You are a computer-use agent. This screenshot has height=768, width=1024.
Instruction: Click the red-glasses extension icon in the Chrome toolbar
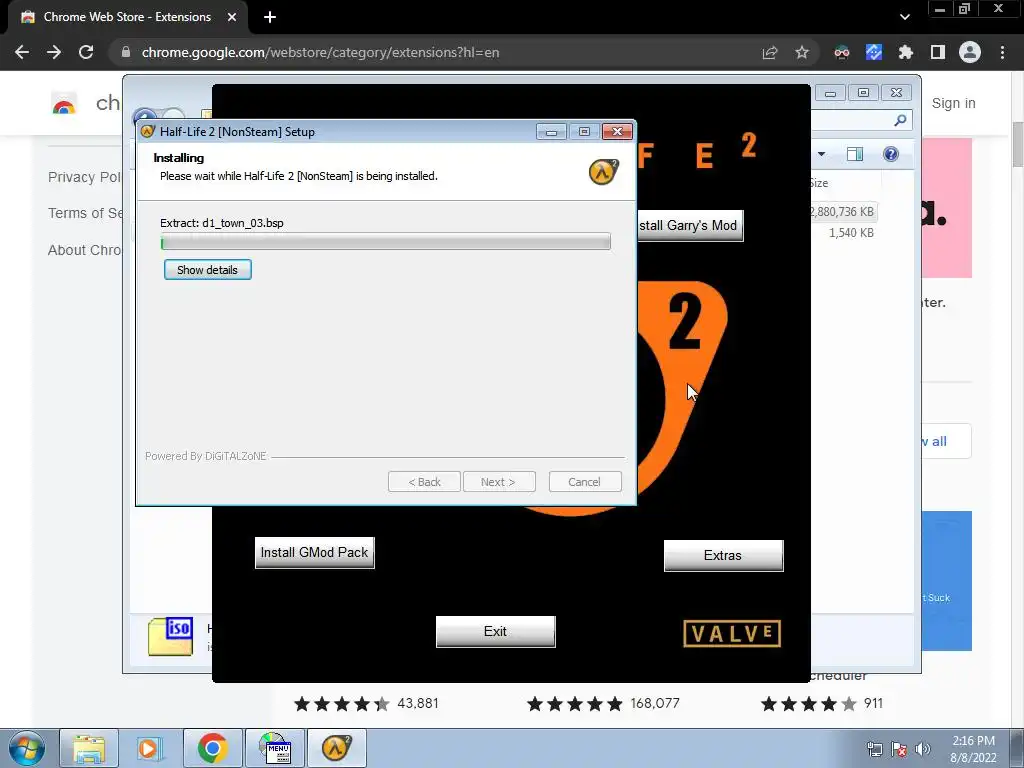[842, 52]
